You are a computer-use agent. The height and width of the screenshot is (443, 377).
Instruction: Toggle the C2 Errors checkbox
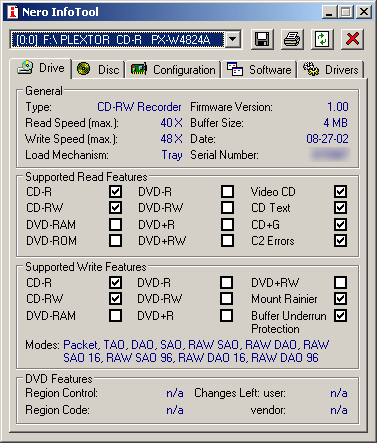(340, 240)
